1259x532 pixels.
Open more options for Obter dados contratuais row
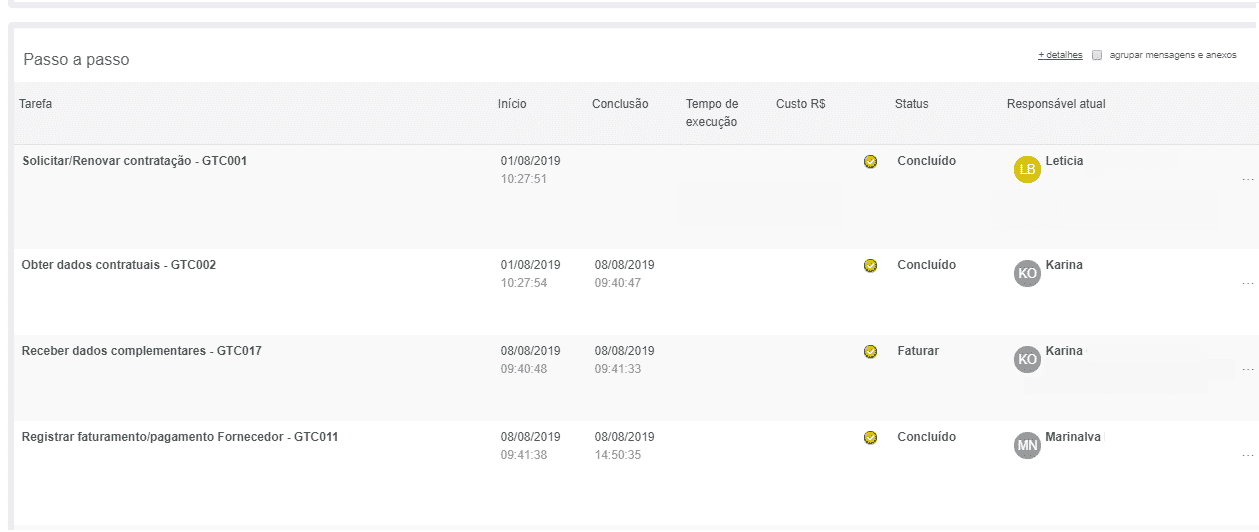1247,284
